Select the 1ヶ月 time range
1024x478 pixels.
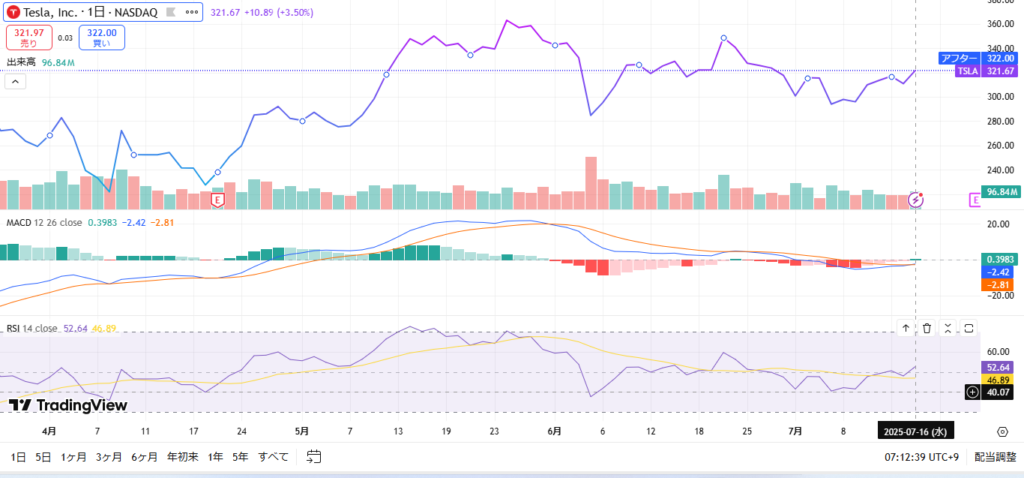[74, 457]
